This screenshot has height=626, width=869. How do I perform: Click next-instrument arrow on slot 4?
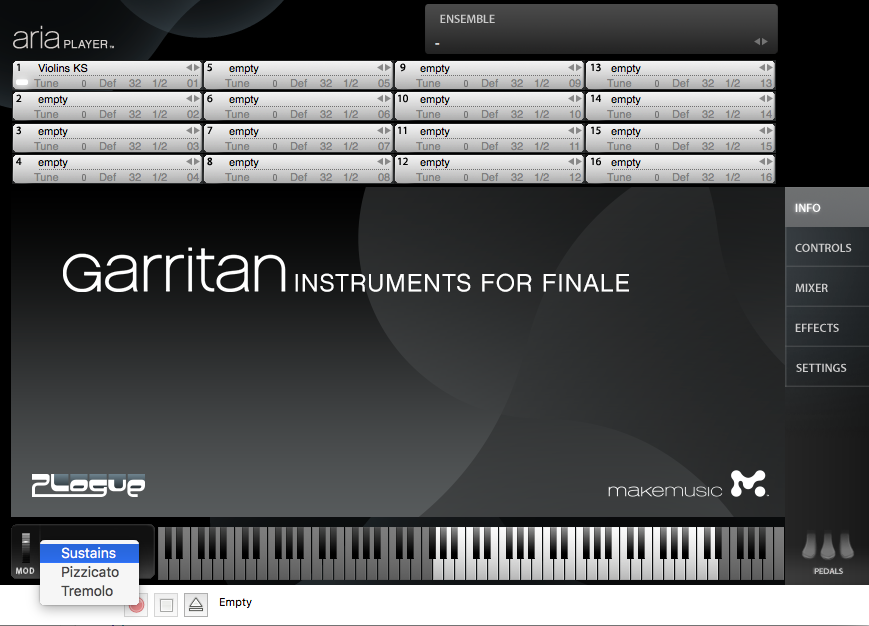[x=196, y=162]
